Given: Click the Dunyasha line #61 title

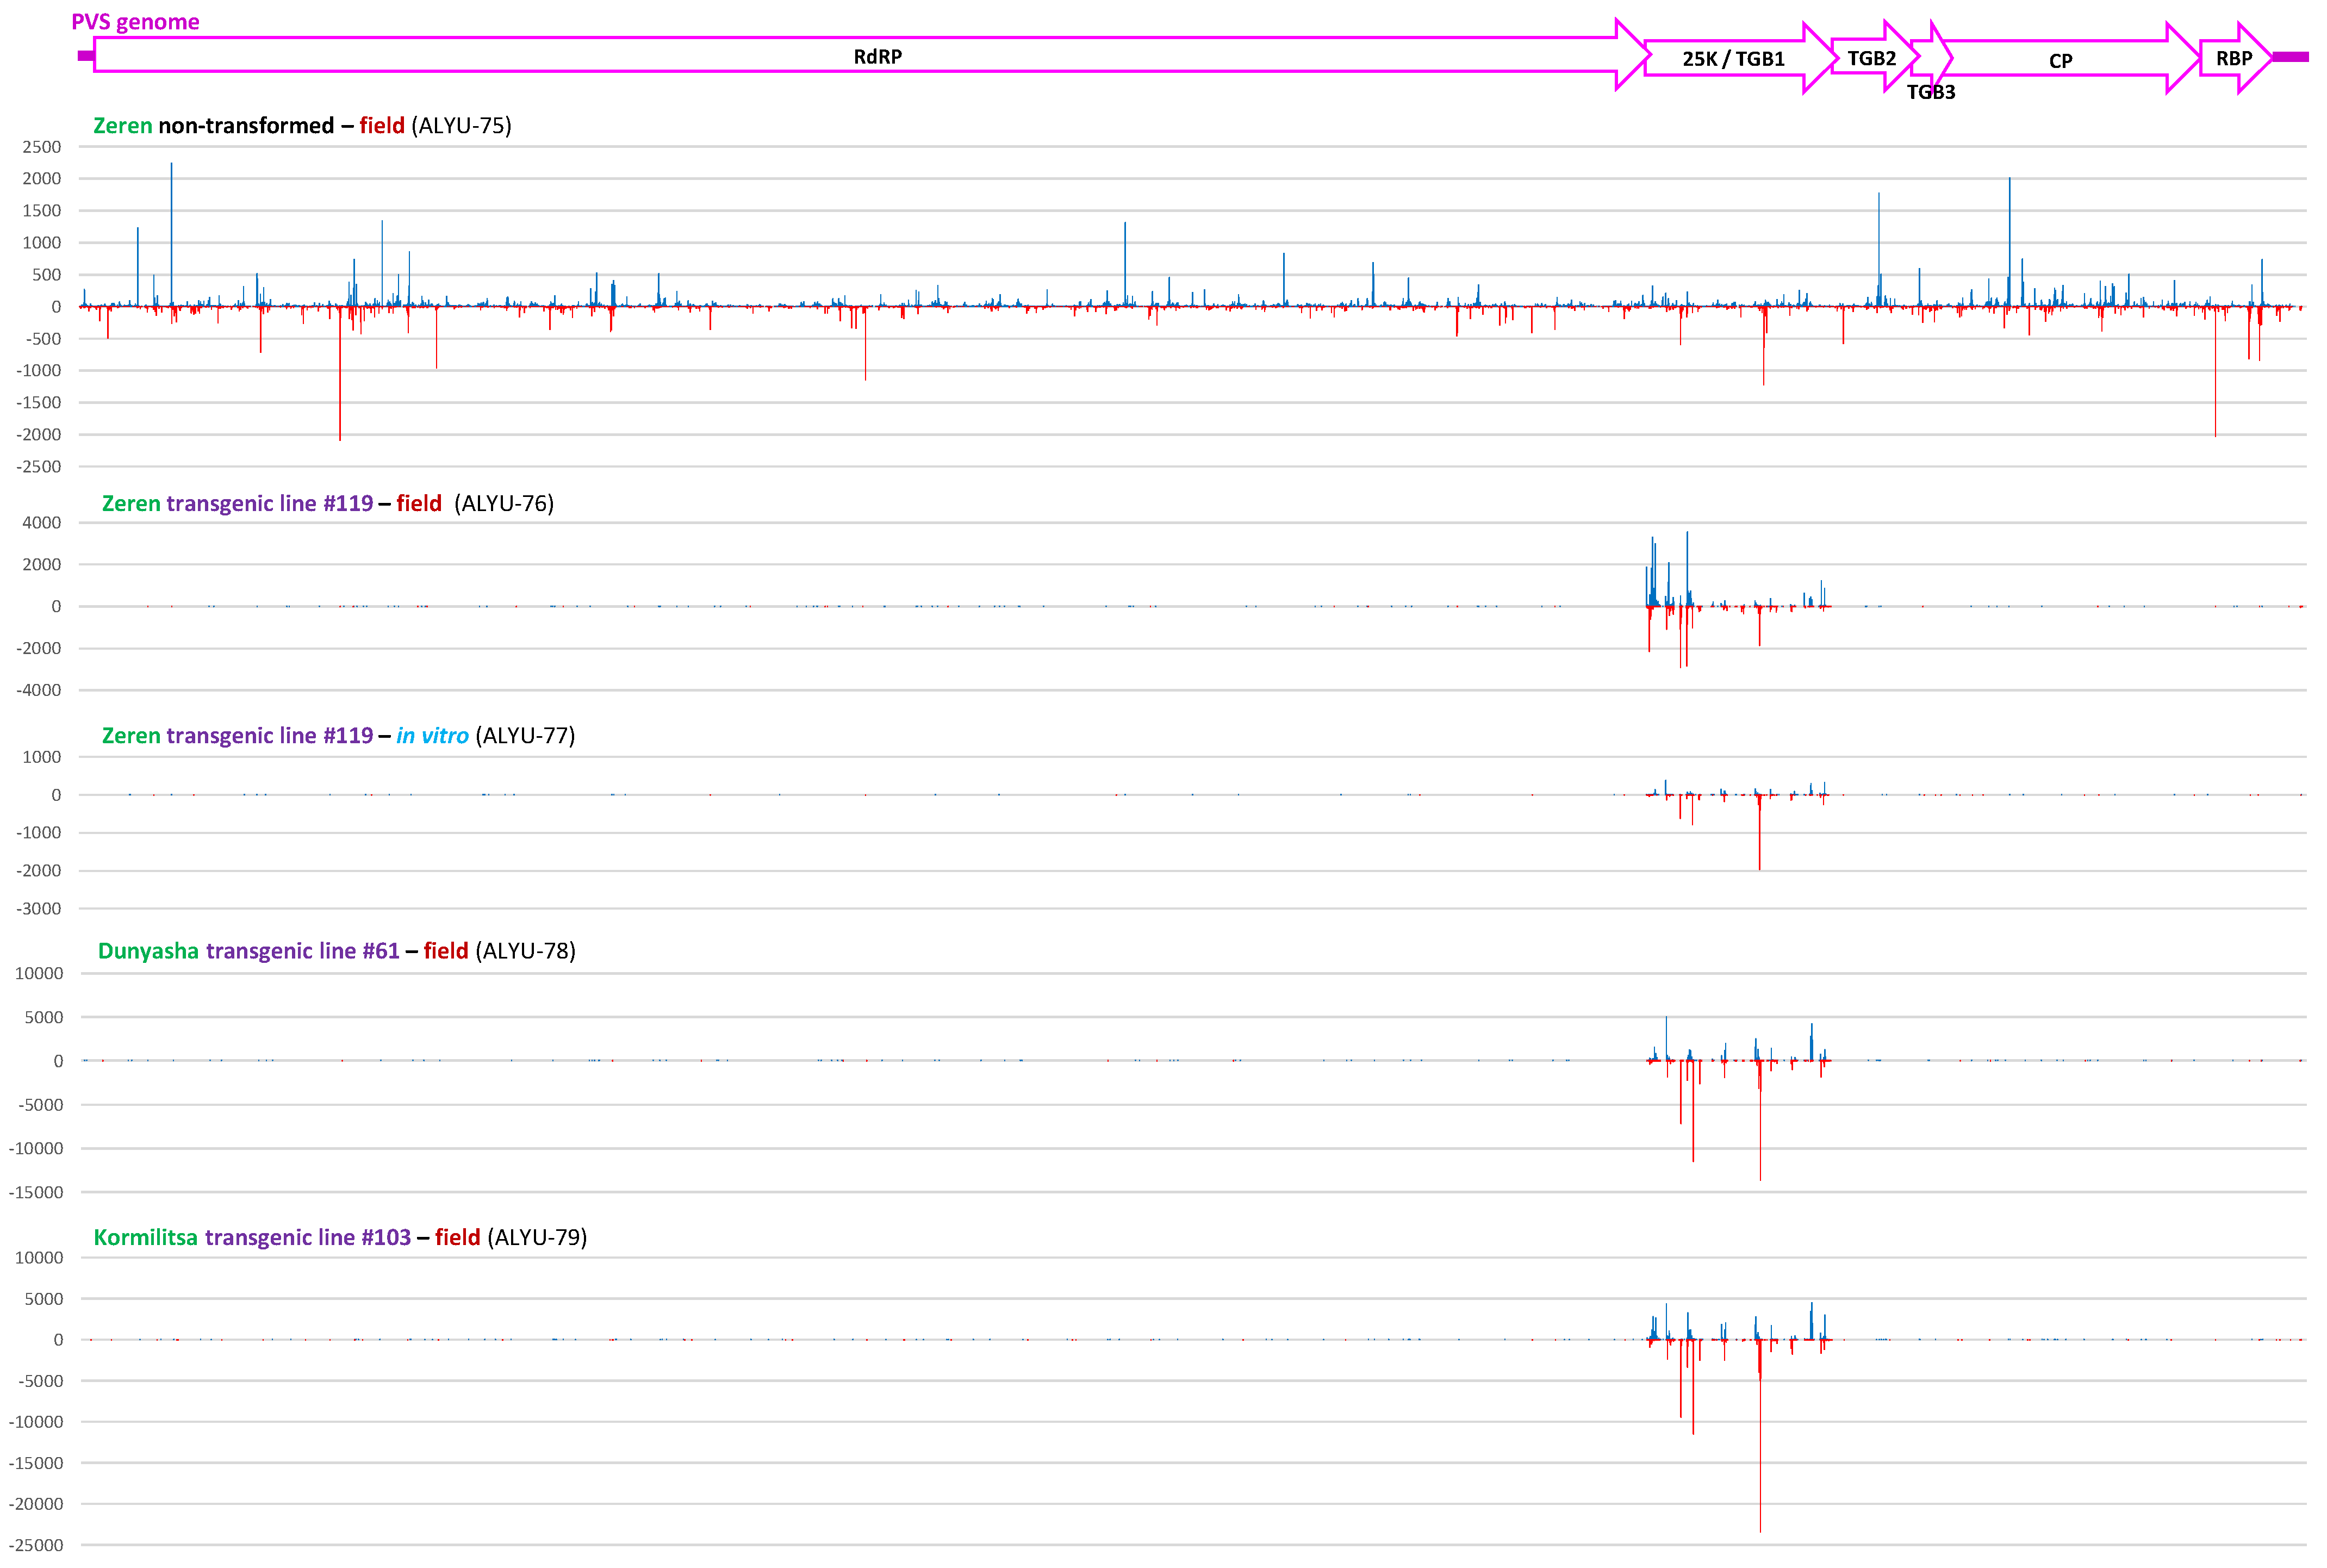Looking at the screenshot, I should pos(336,950).
